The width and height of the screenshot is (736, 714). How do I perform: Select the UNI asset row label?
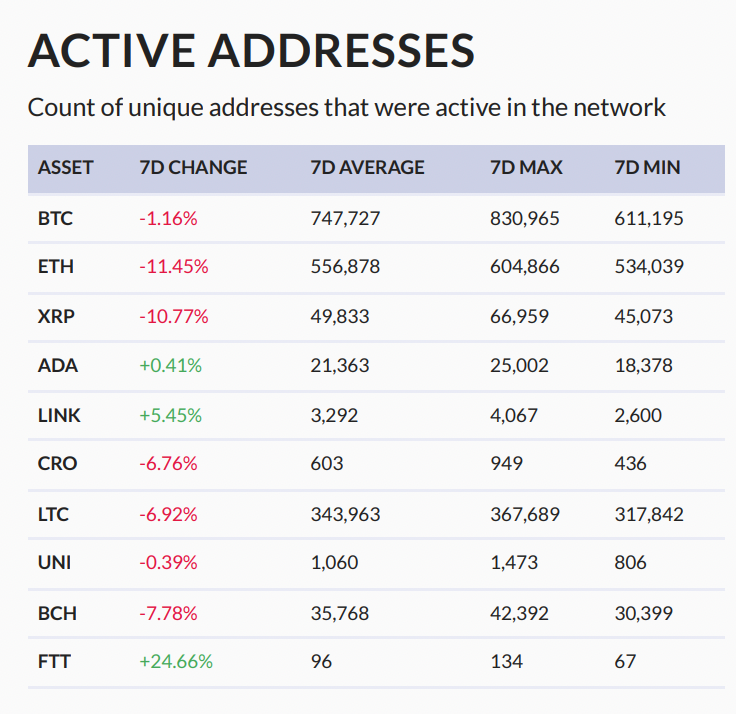pyautogui.click(x=55, y=563)
